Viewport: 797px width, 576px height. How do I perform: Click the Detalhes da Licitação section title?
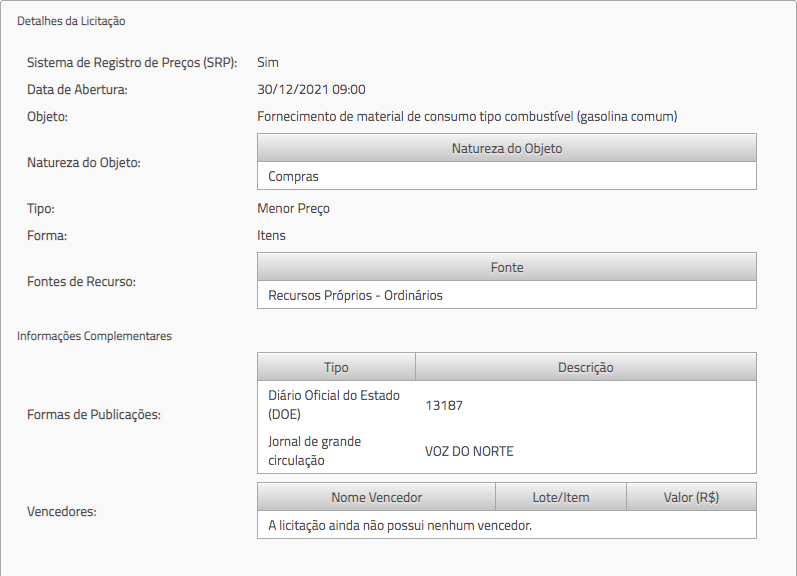(71, 20)
